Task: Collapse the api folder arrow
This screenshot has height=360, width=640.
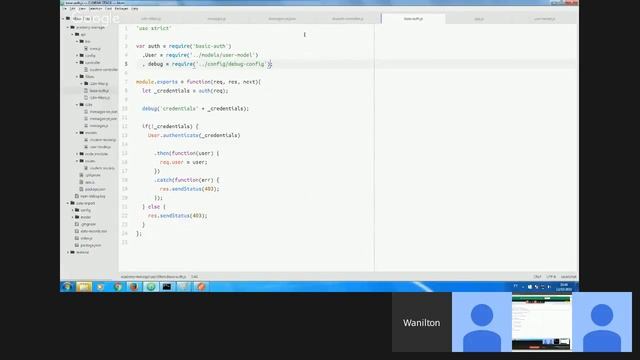Action: pos(73,35)
